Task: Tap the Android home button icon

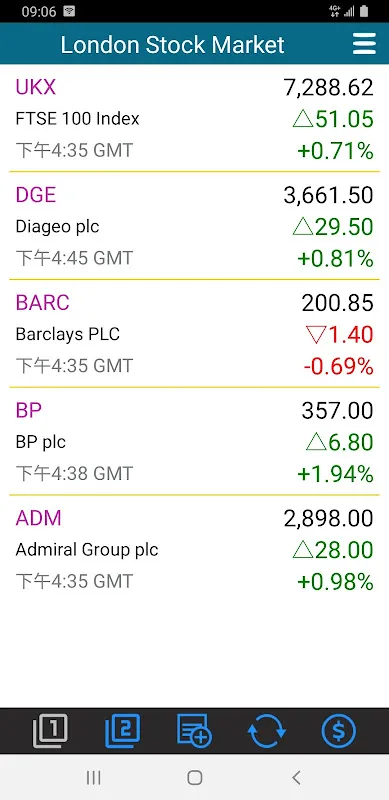Action: [x=194, y=778]
